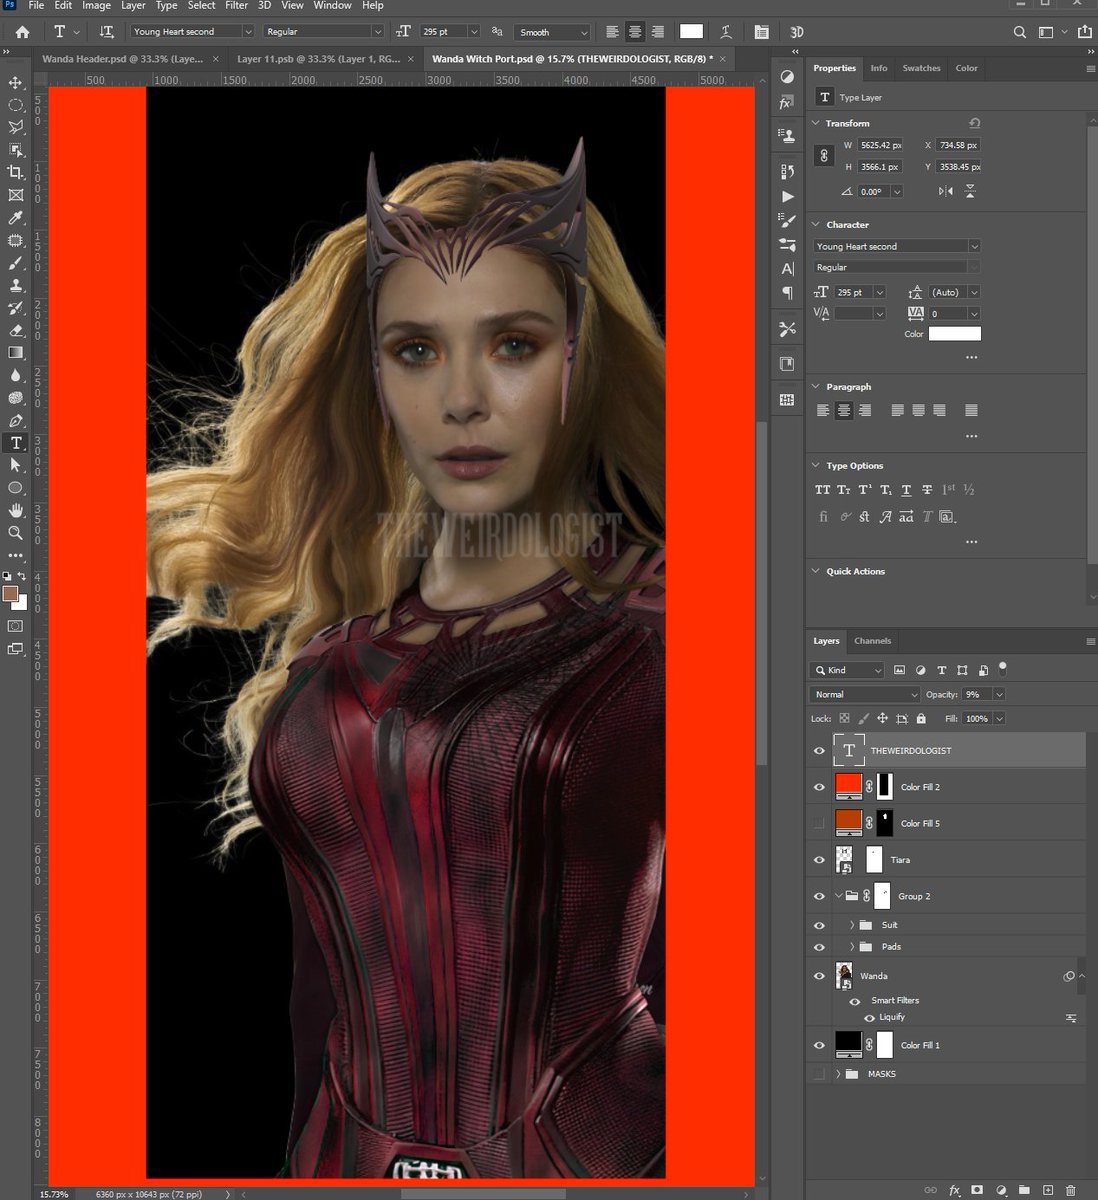Click the Add layer mask icon

[977, 1190]
